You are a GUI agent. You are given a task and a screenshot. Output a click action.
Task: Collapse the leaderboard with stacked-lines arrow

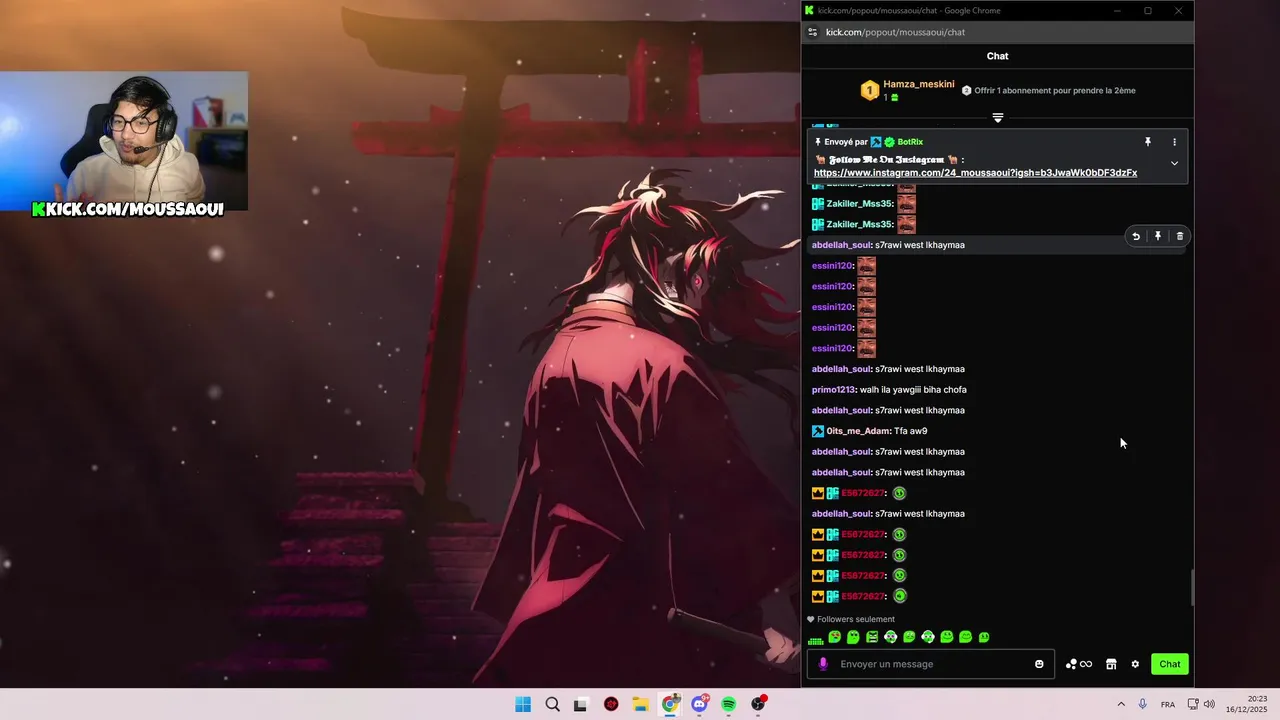click(x=997, y=118)
